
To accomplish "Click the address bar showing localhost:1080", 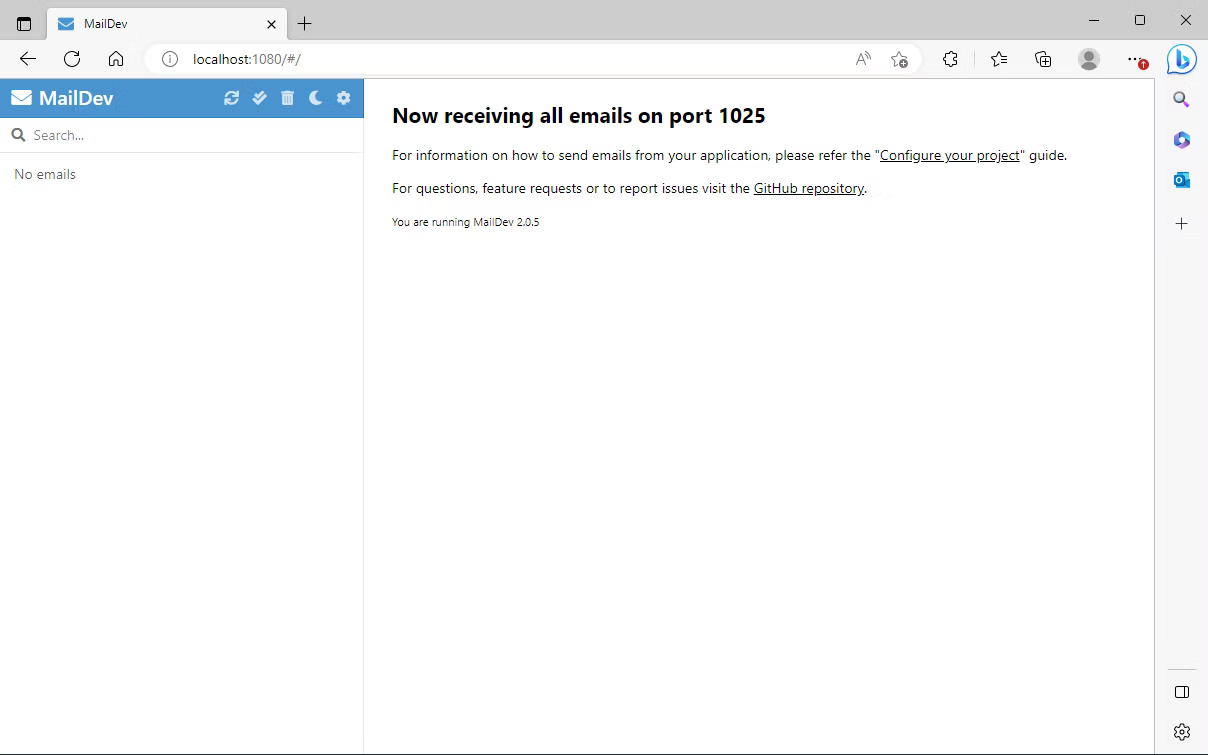I will point(500,59).
